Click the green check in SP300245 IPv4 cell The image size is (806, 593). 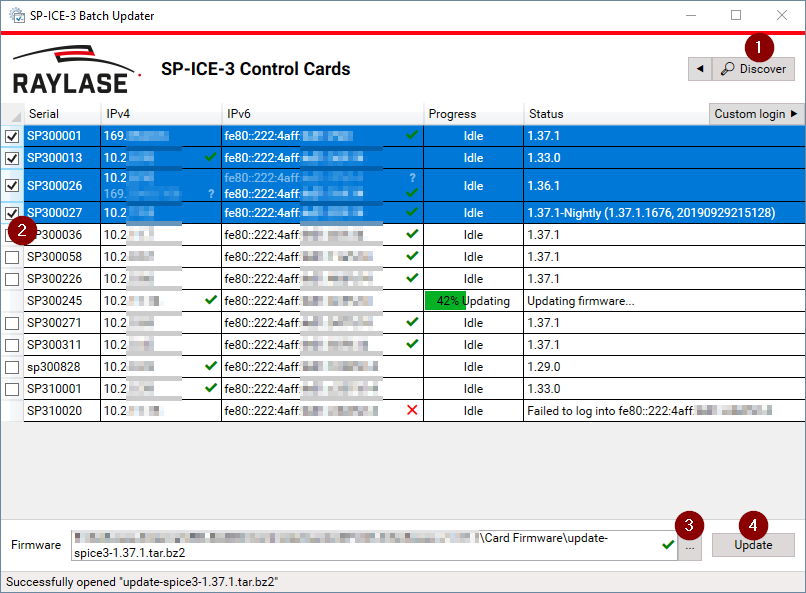(x=210, y=300)
